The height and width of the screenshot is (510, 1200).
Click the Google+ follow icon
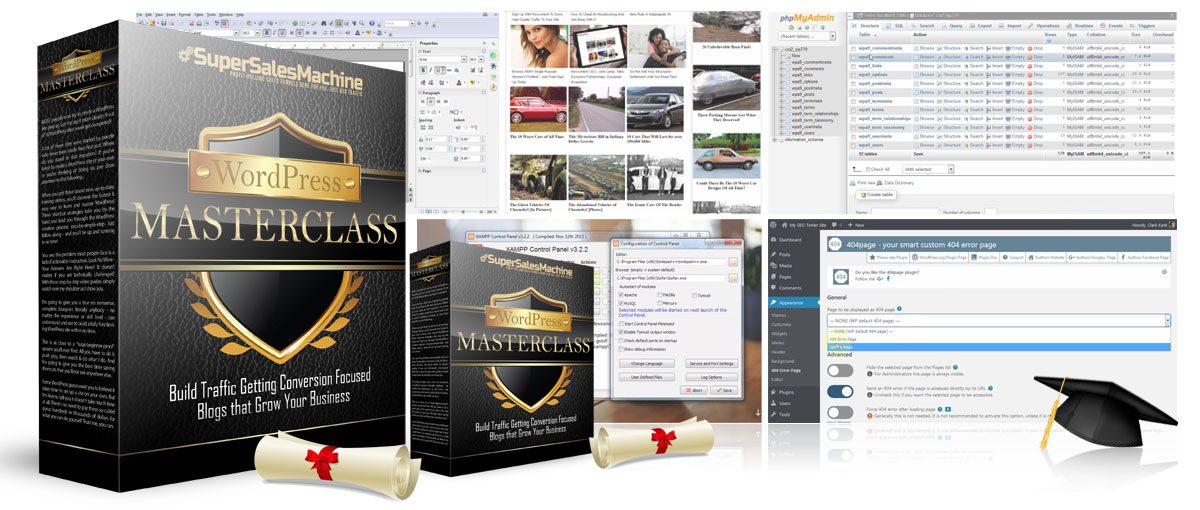click(x=880, y=279)
